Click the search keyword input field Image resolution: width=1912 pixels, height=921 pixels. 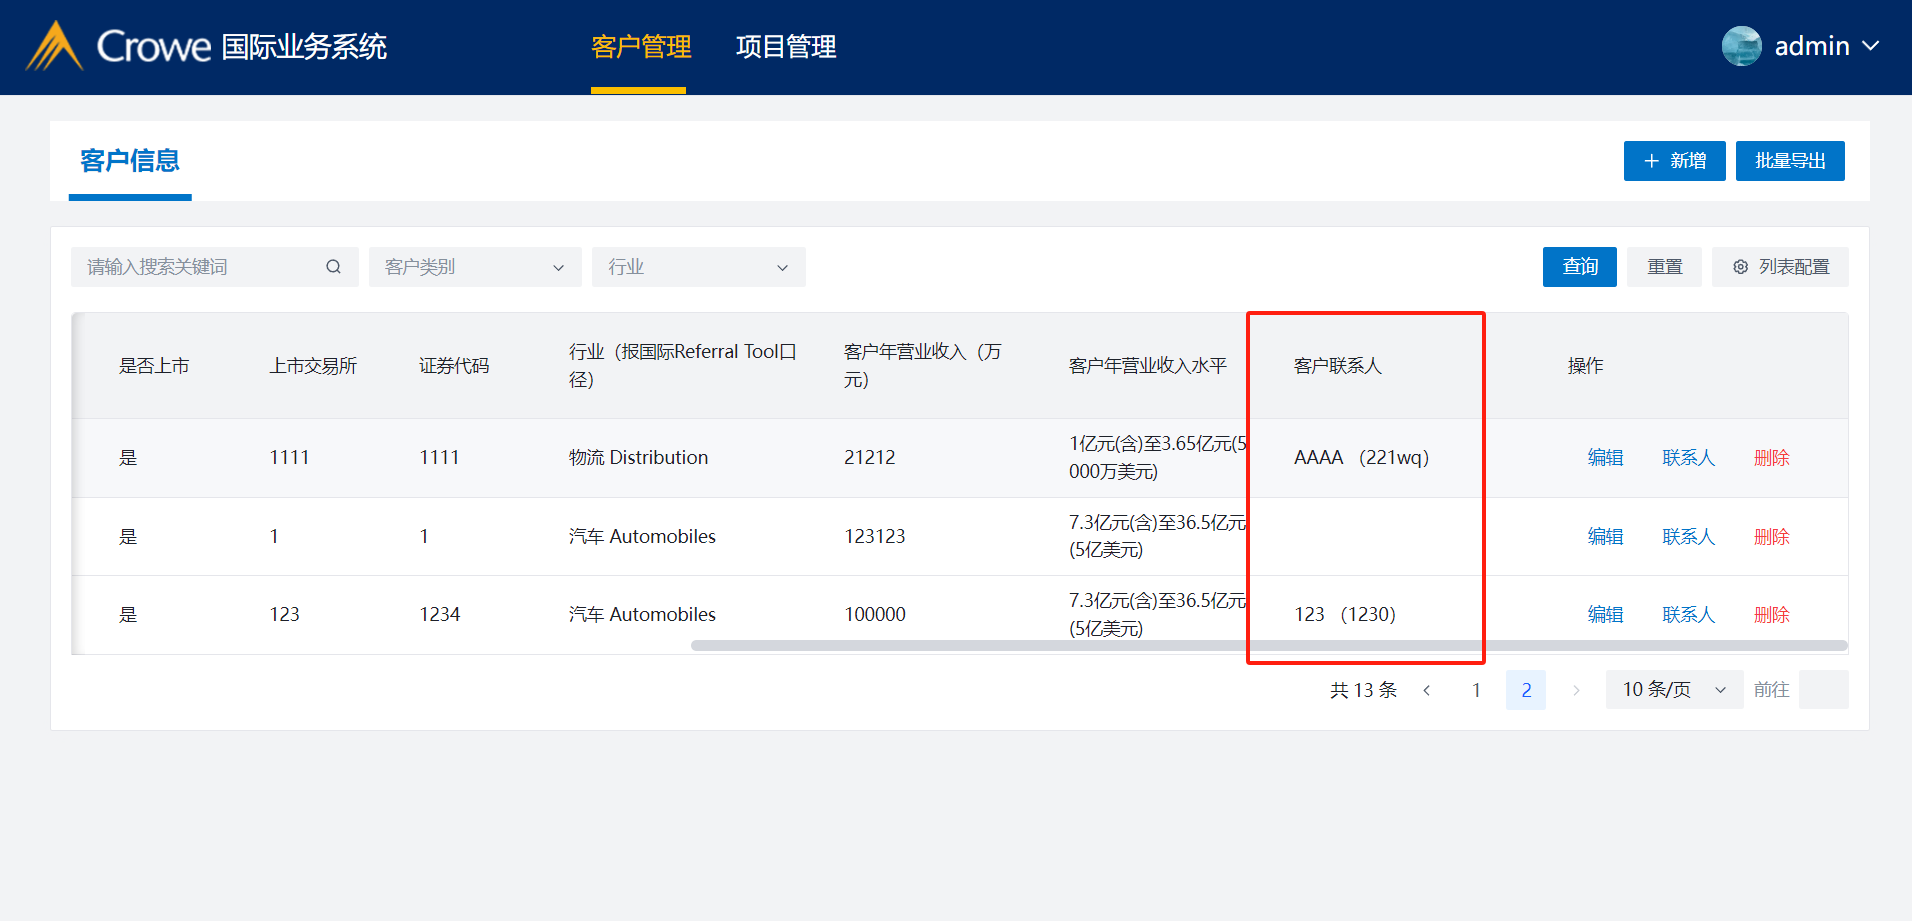tap(200, 267)
